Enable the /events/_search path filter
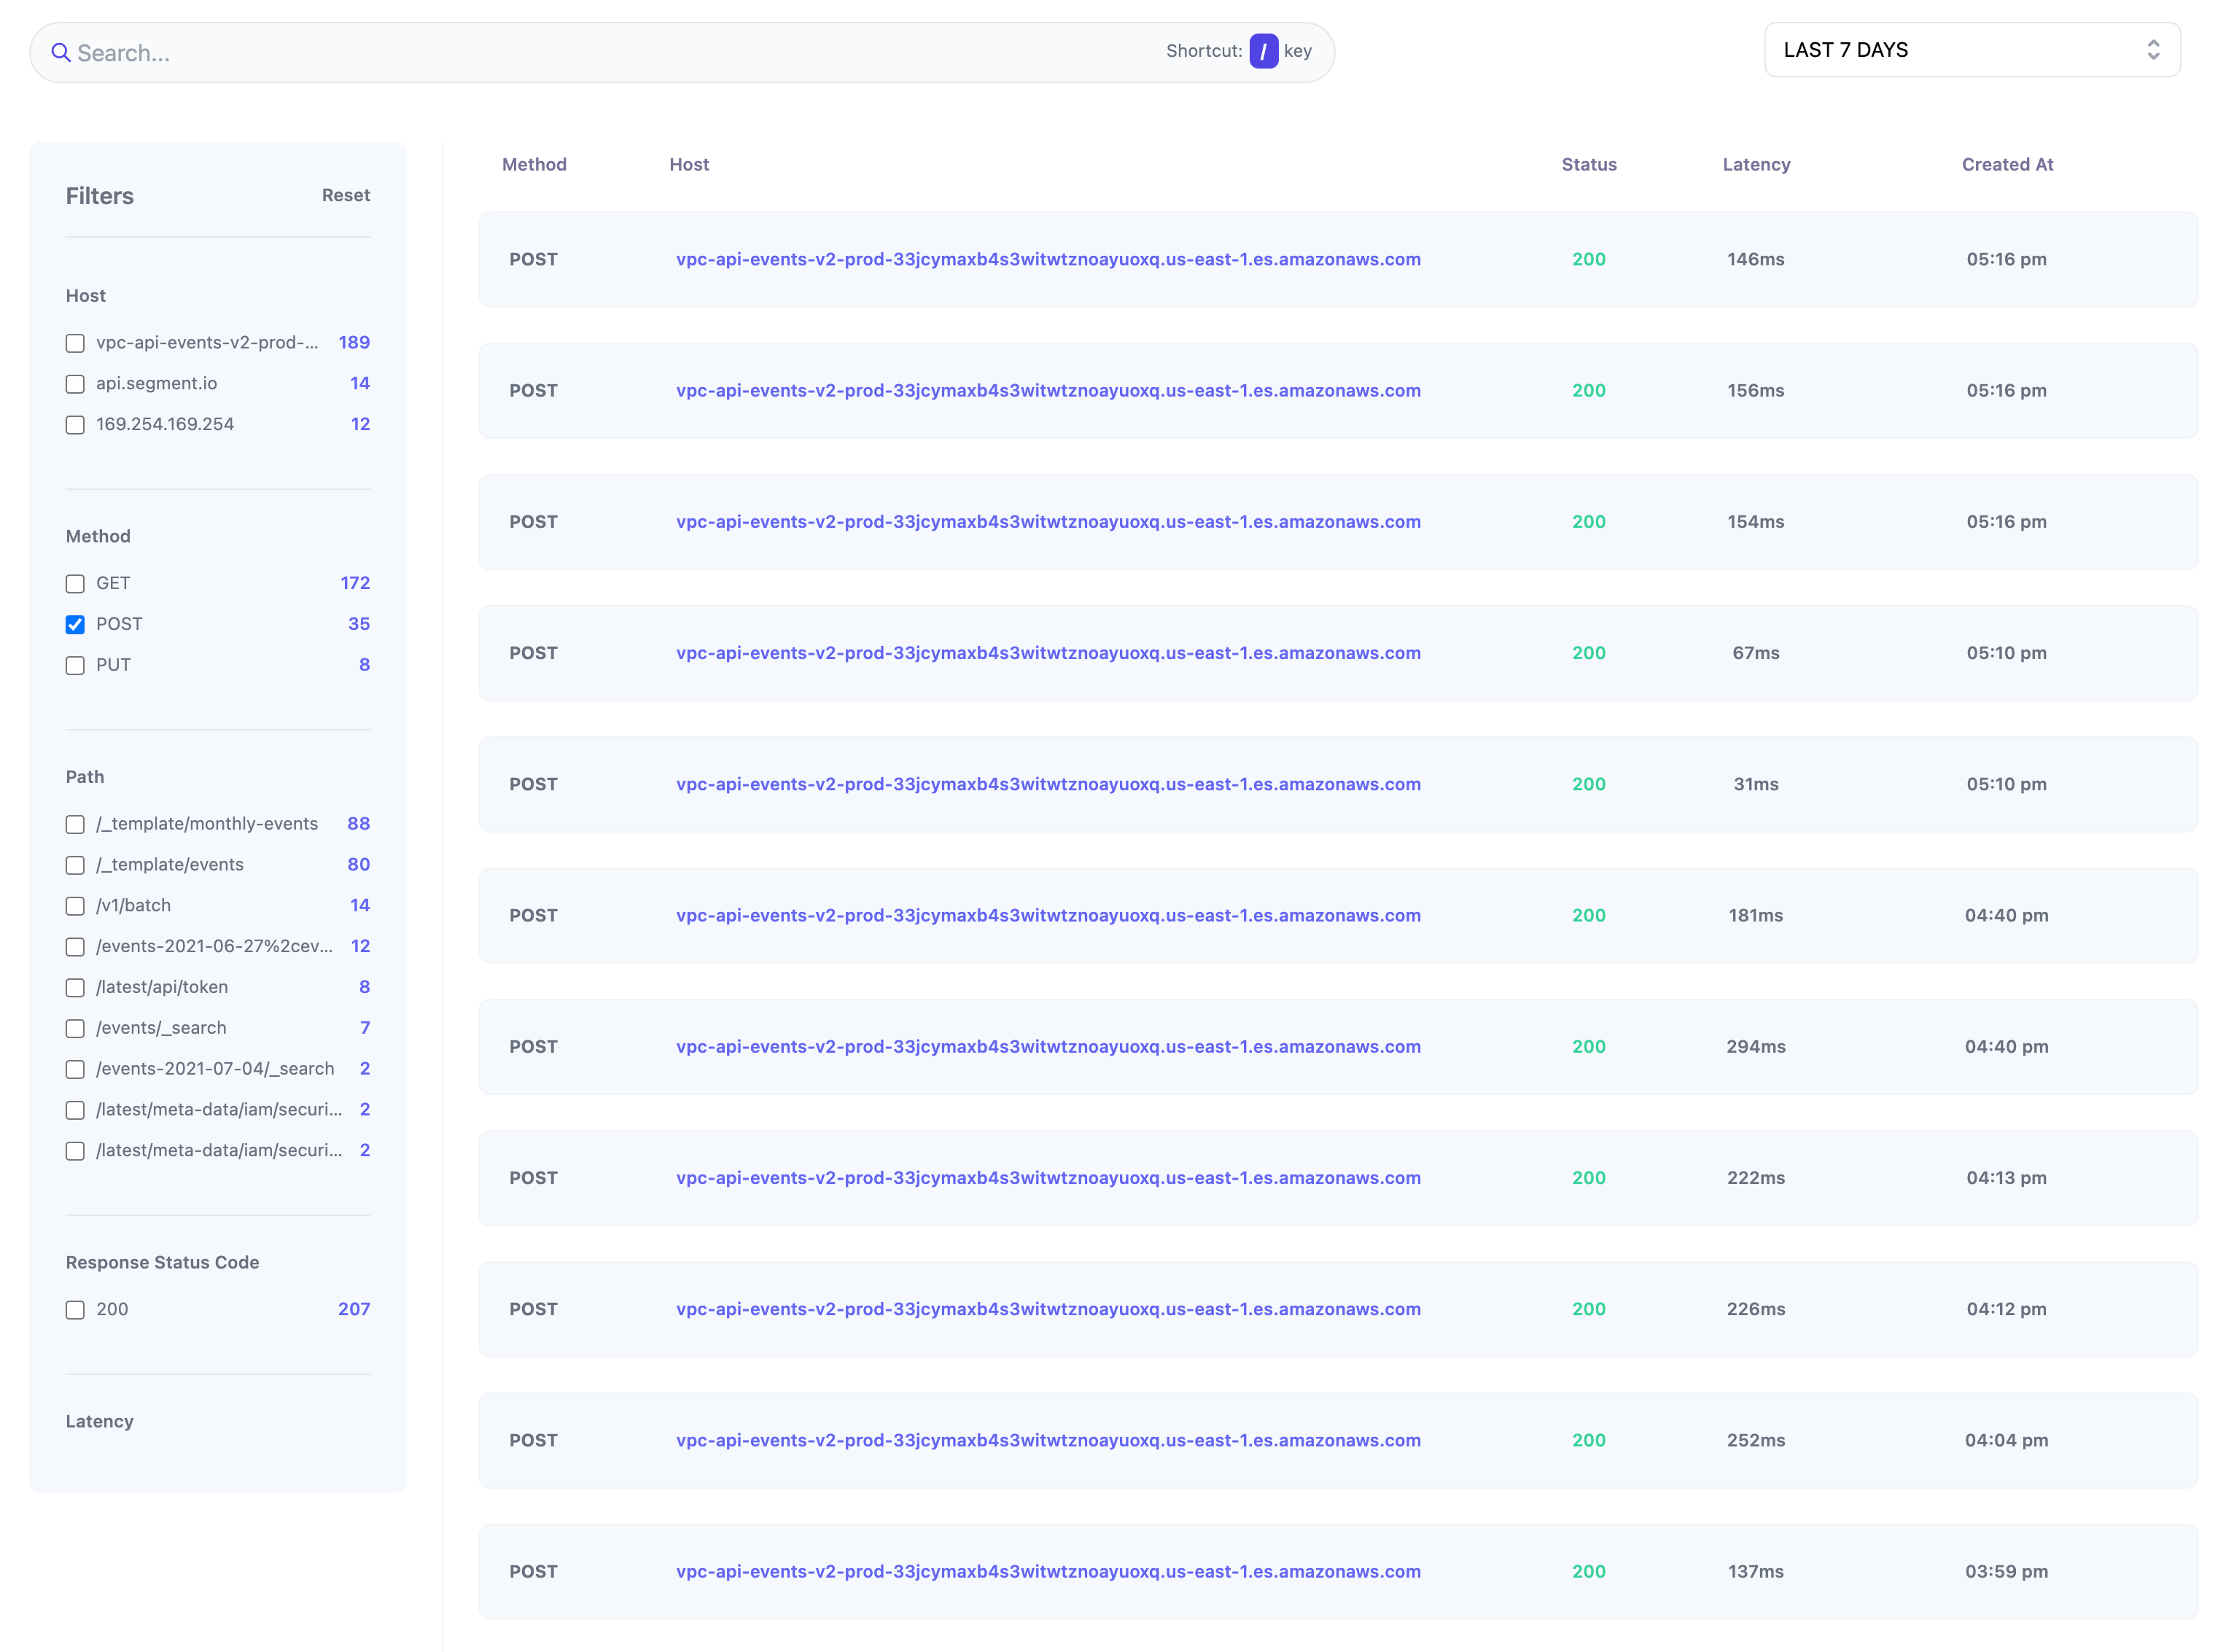 click(75, 1028)
